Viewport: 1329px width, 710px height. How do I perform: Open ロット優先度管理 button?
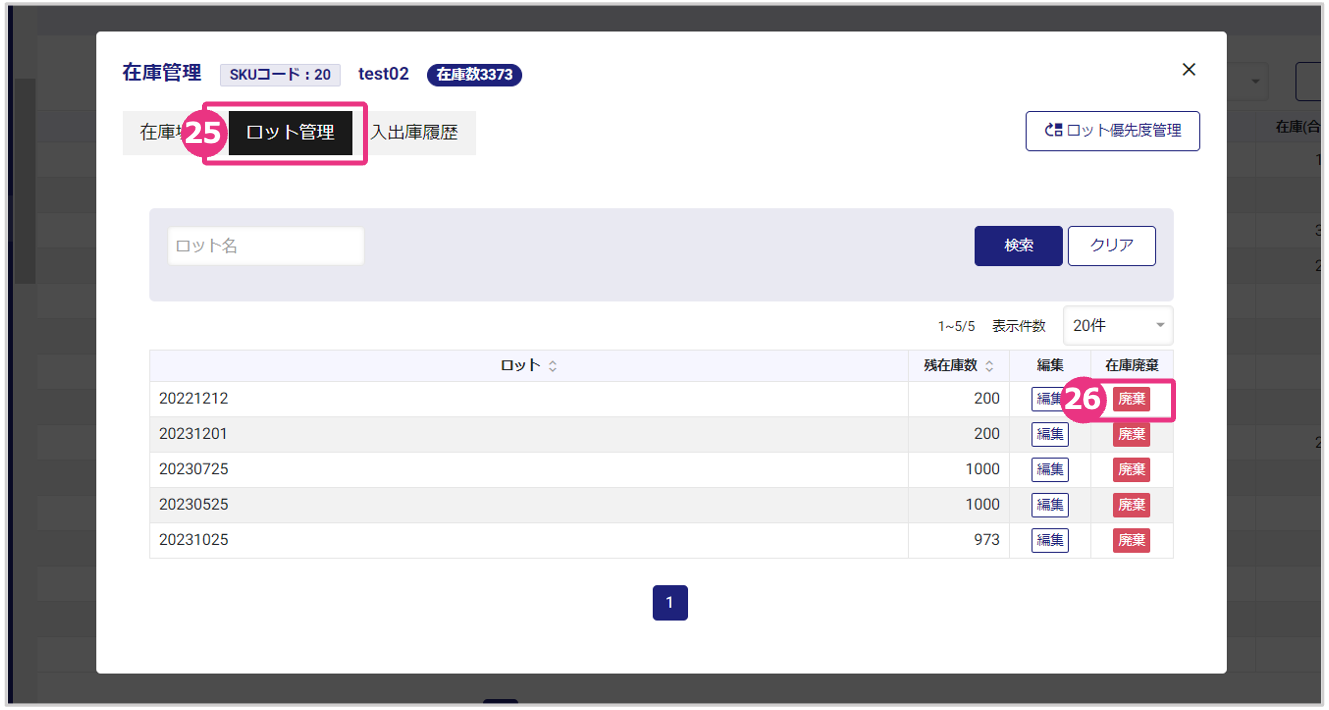coord(1112,131)
